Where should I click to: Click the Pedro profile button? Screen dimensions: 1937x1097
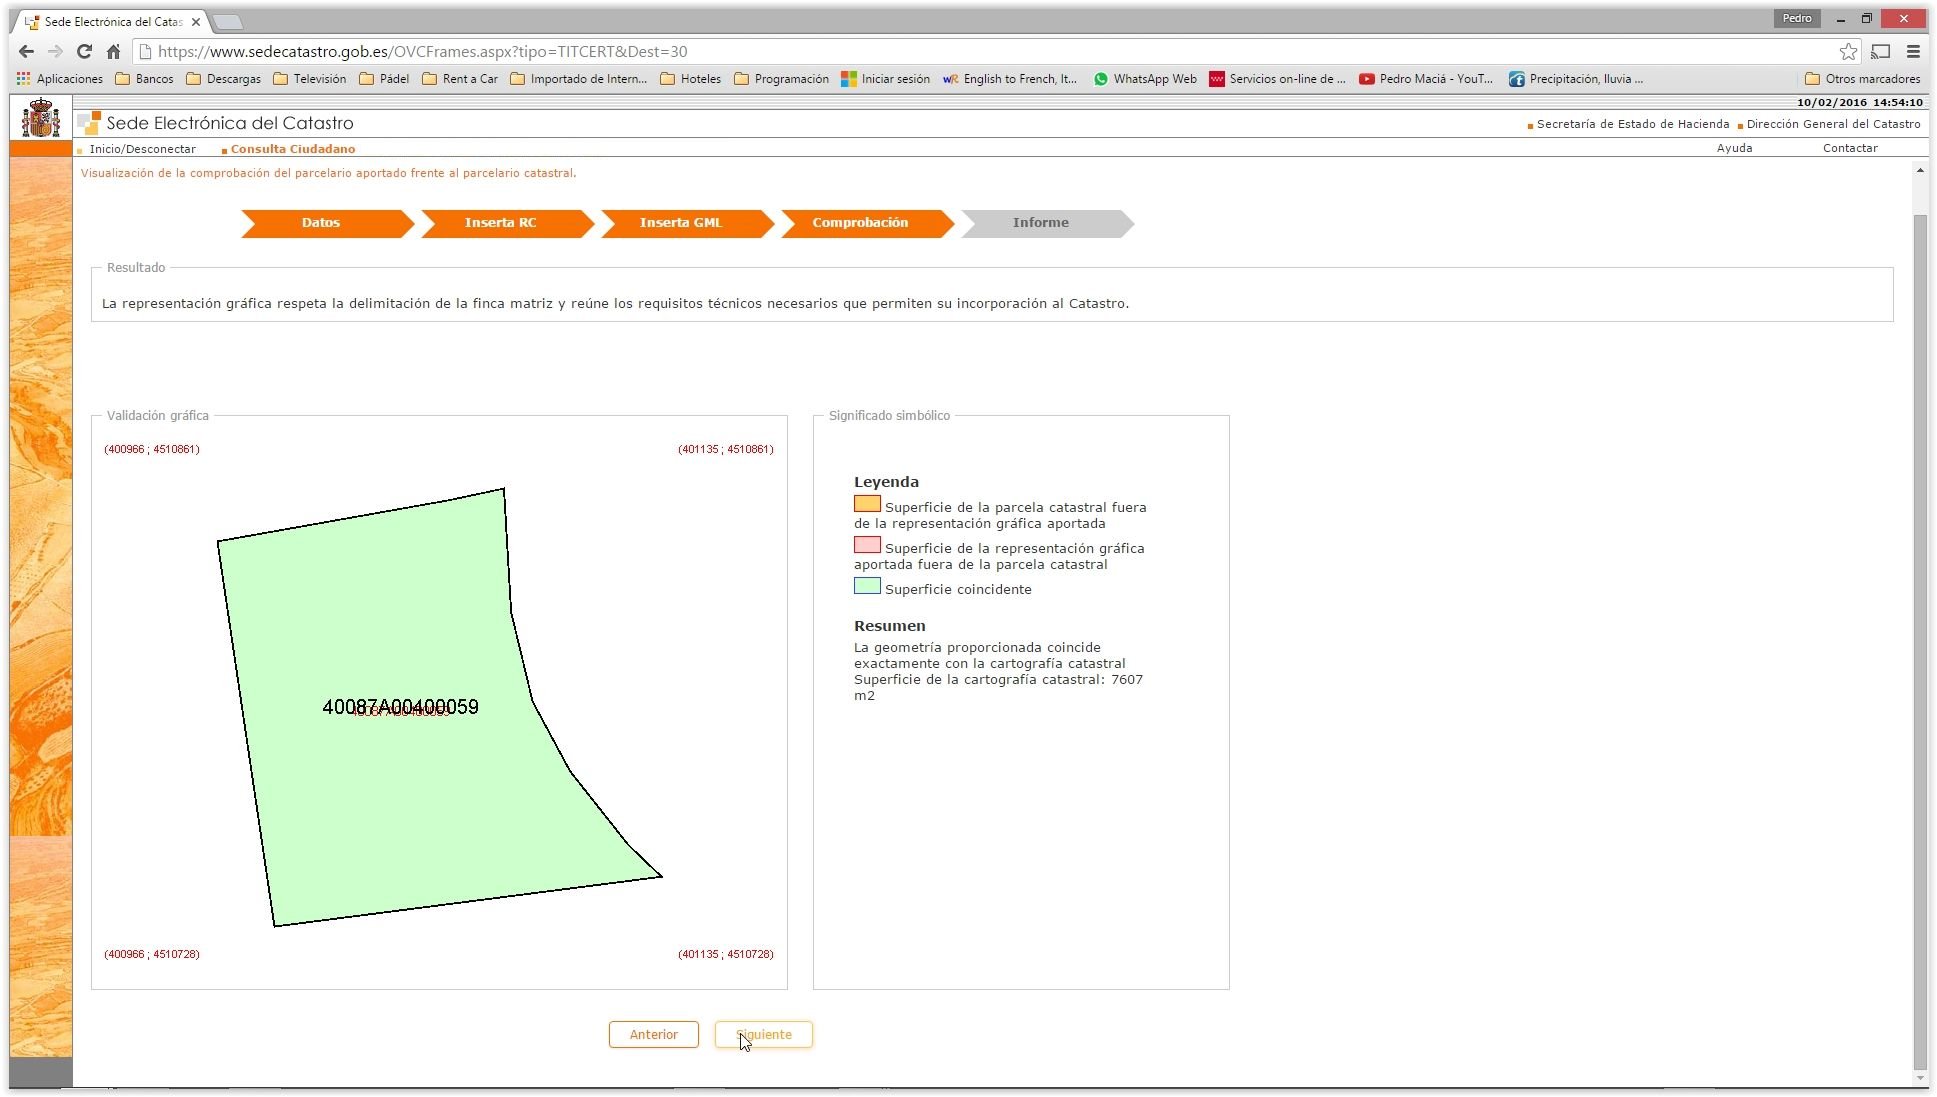[1797, 18]
